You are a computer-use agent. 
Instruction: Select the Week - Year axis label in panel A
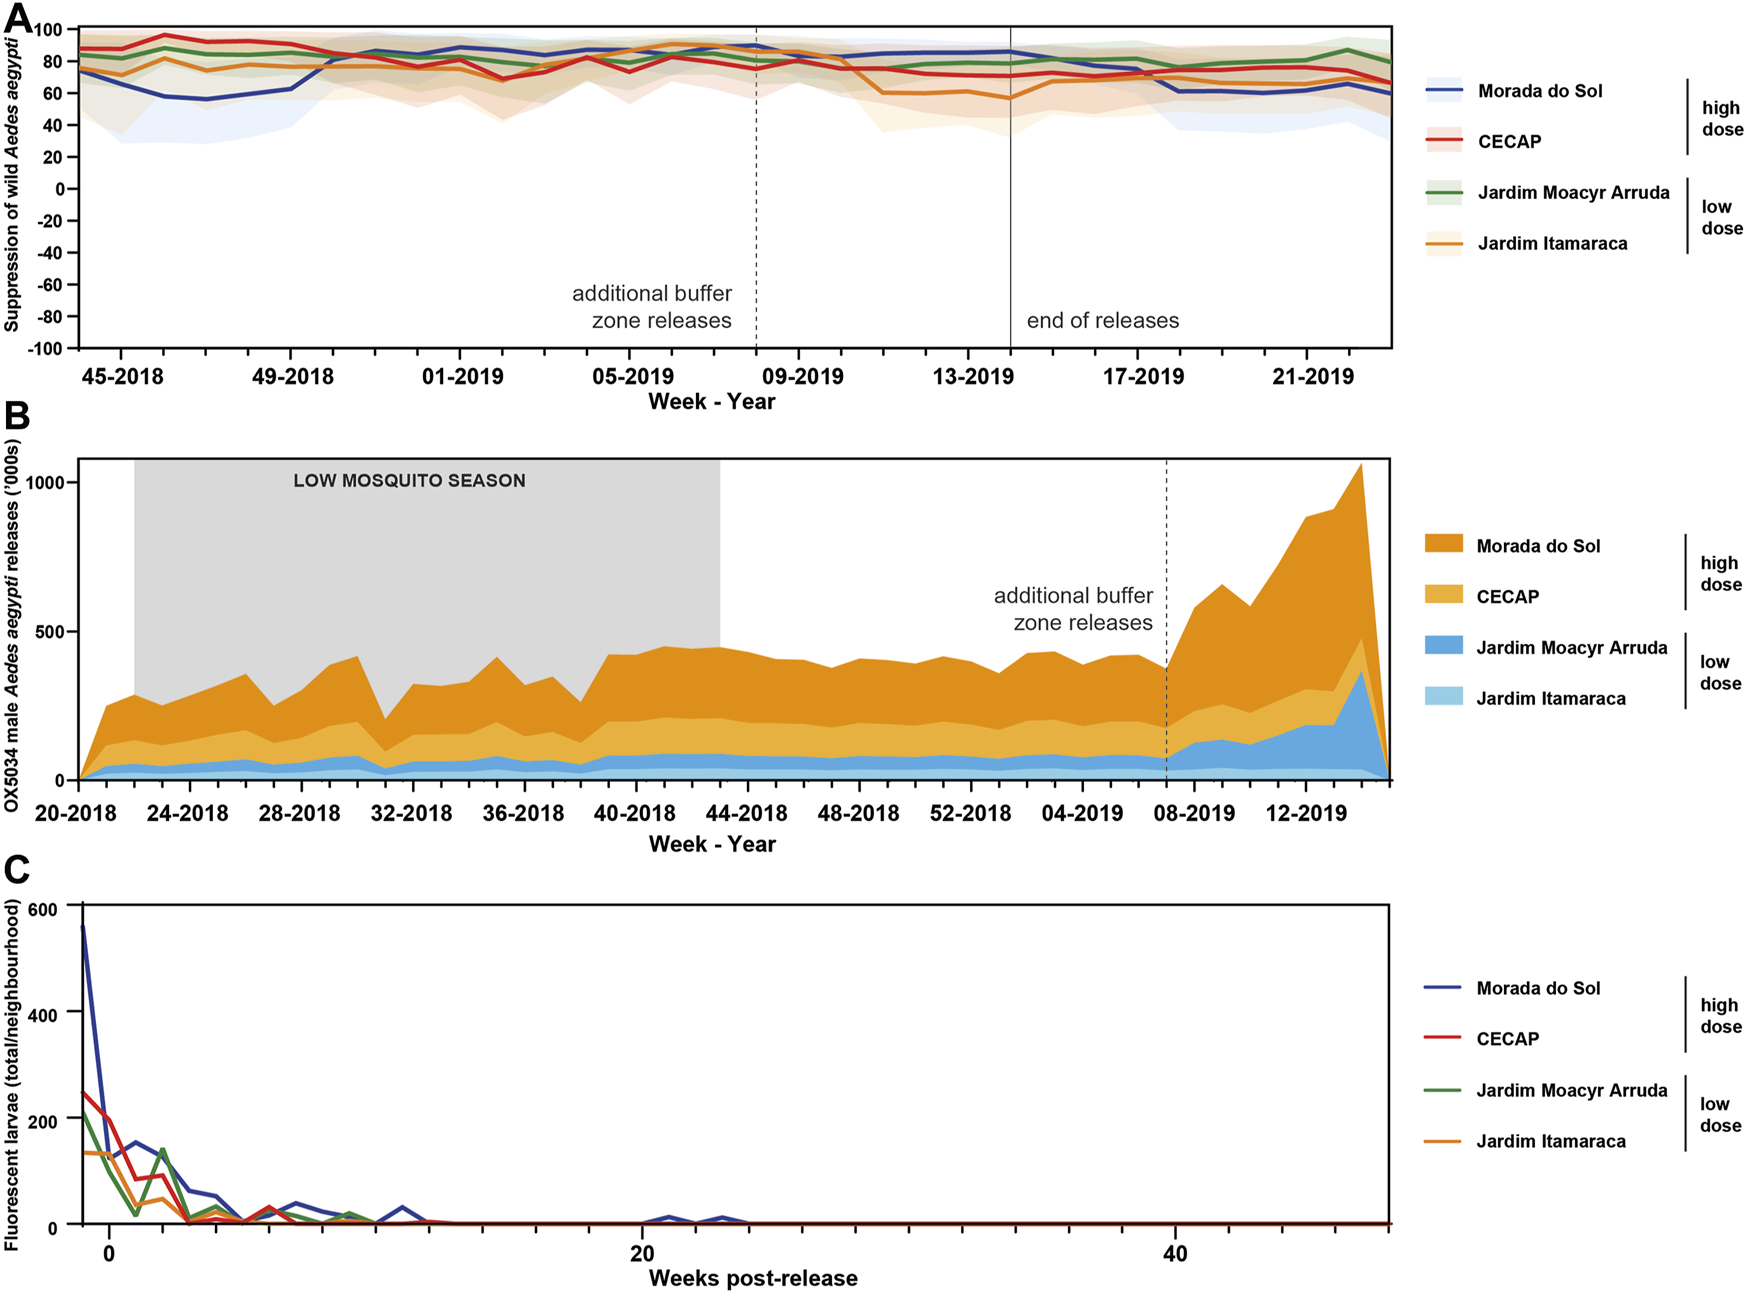[712, 400]
